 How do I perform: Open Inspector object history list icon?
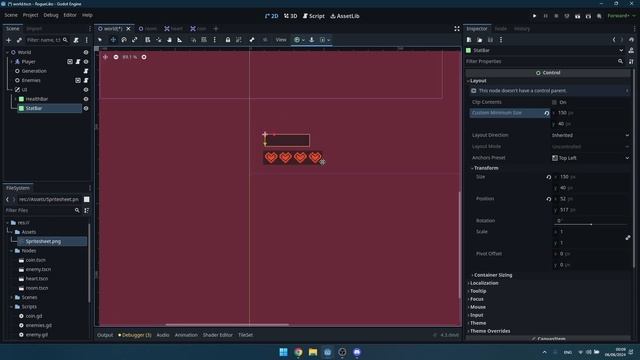(x=631, y=40)
